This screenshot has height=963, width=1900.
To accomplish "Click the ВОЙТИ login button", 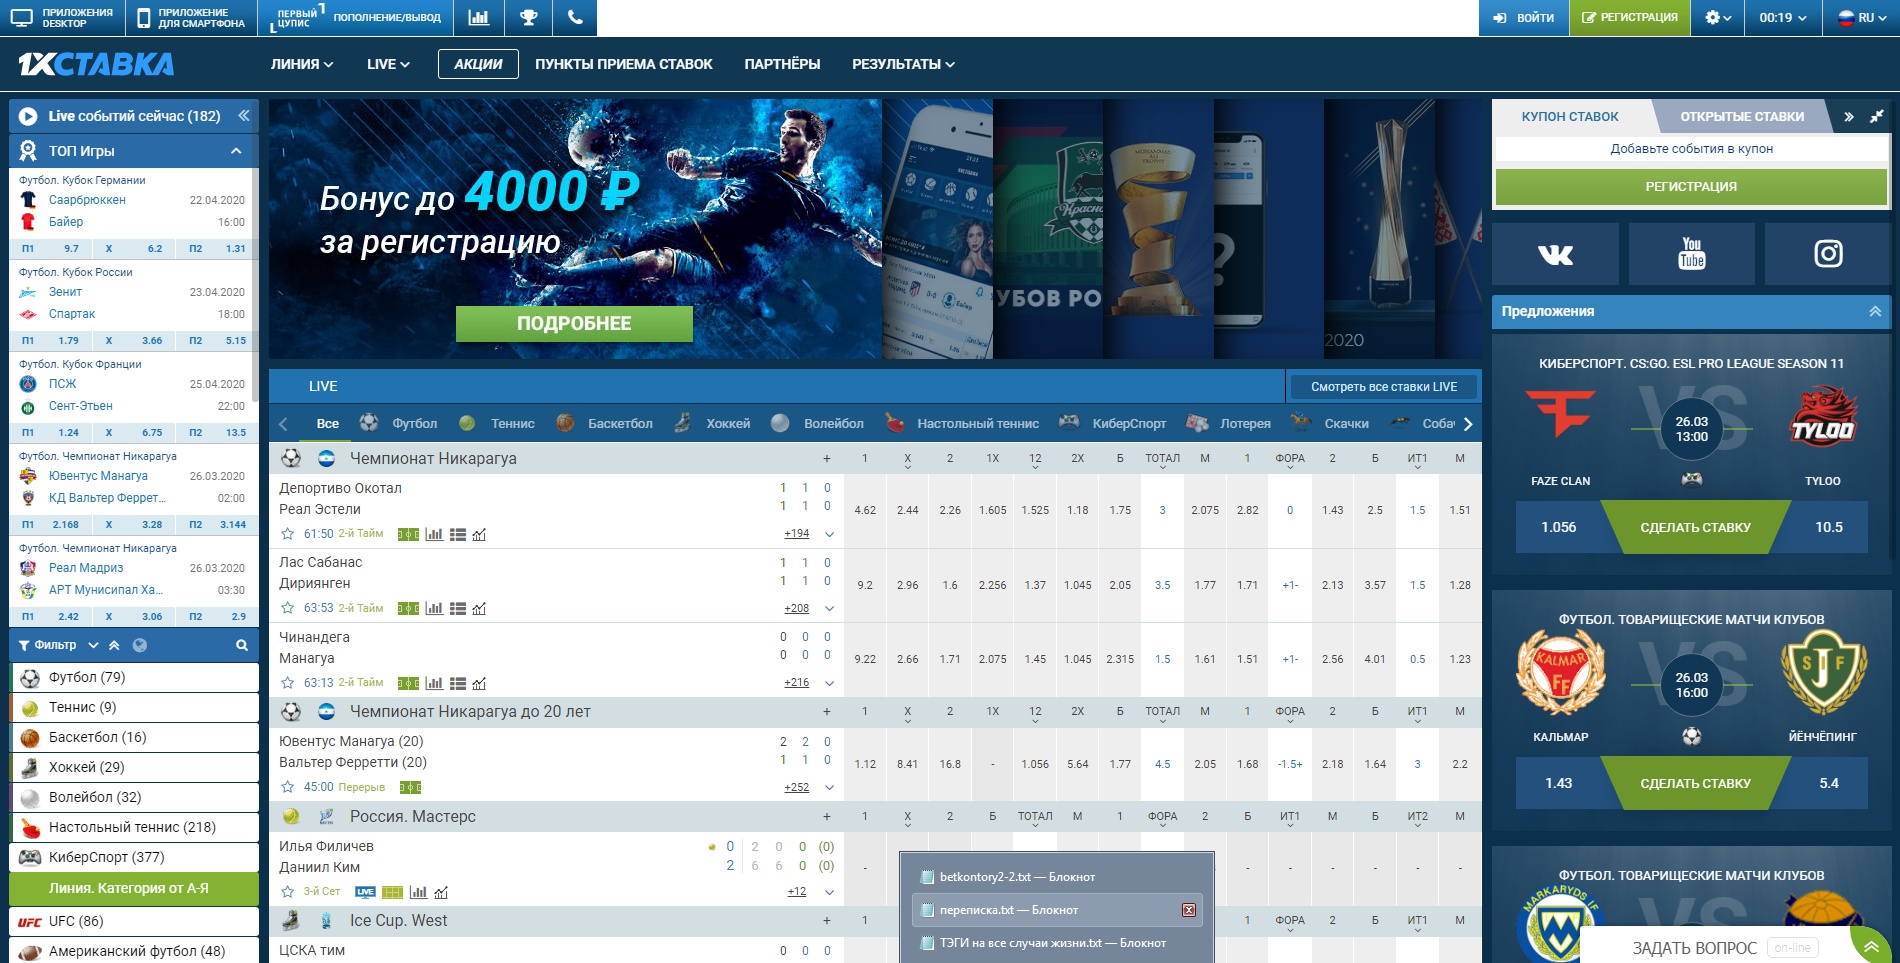I will (x=1523, y=18).
